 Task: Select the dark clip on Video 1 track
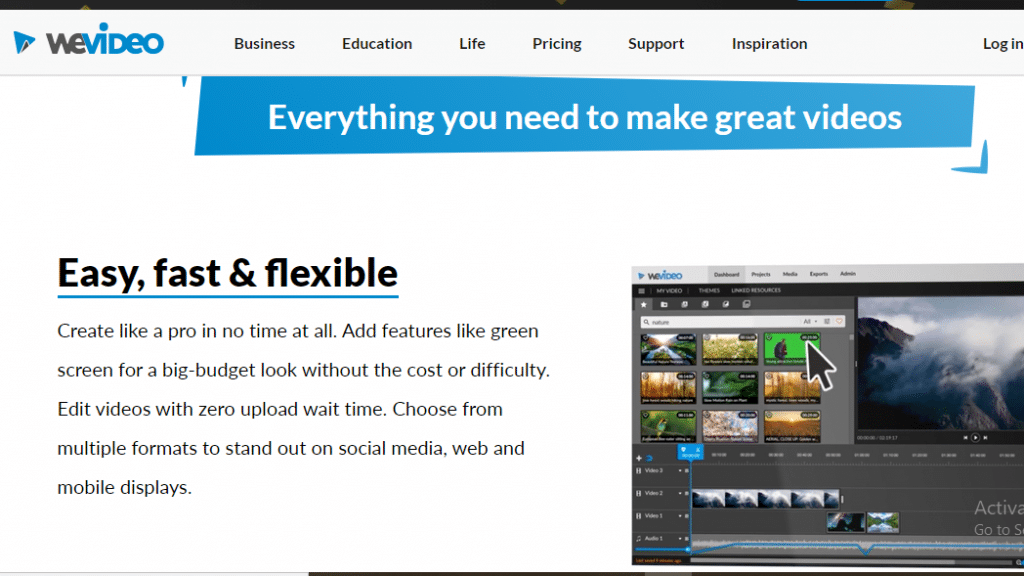tap(846, 522)
